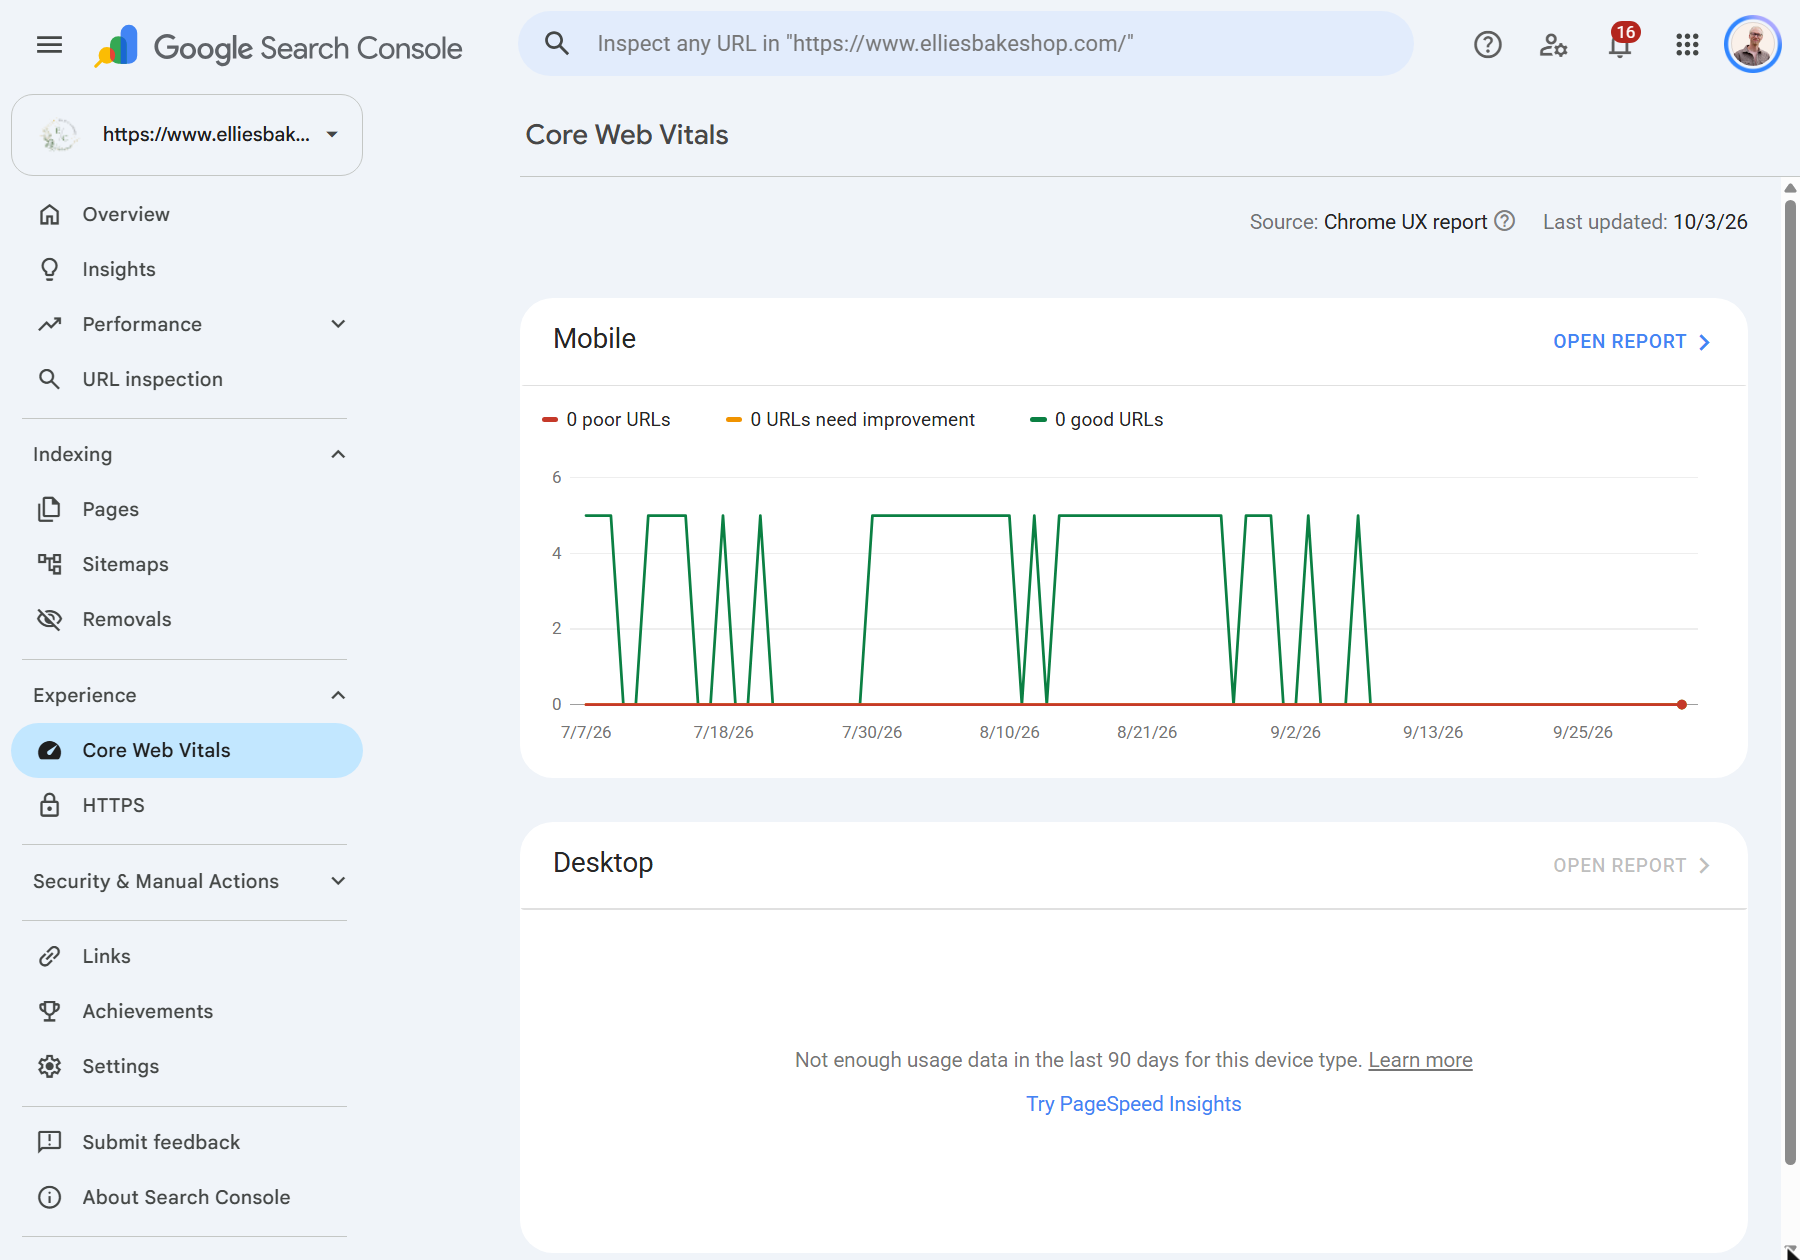Click the Chrome UX report source link
Screen dimensions: 1800x1260
(1405, 222)
